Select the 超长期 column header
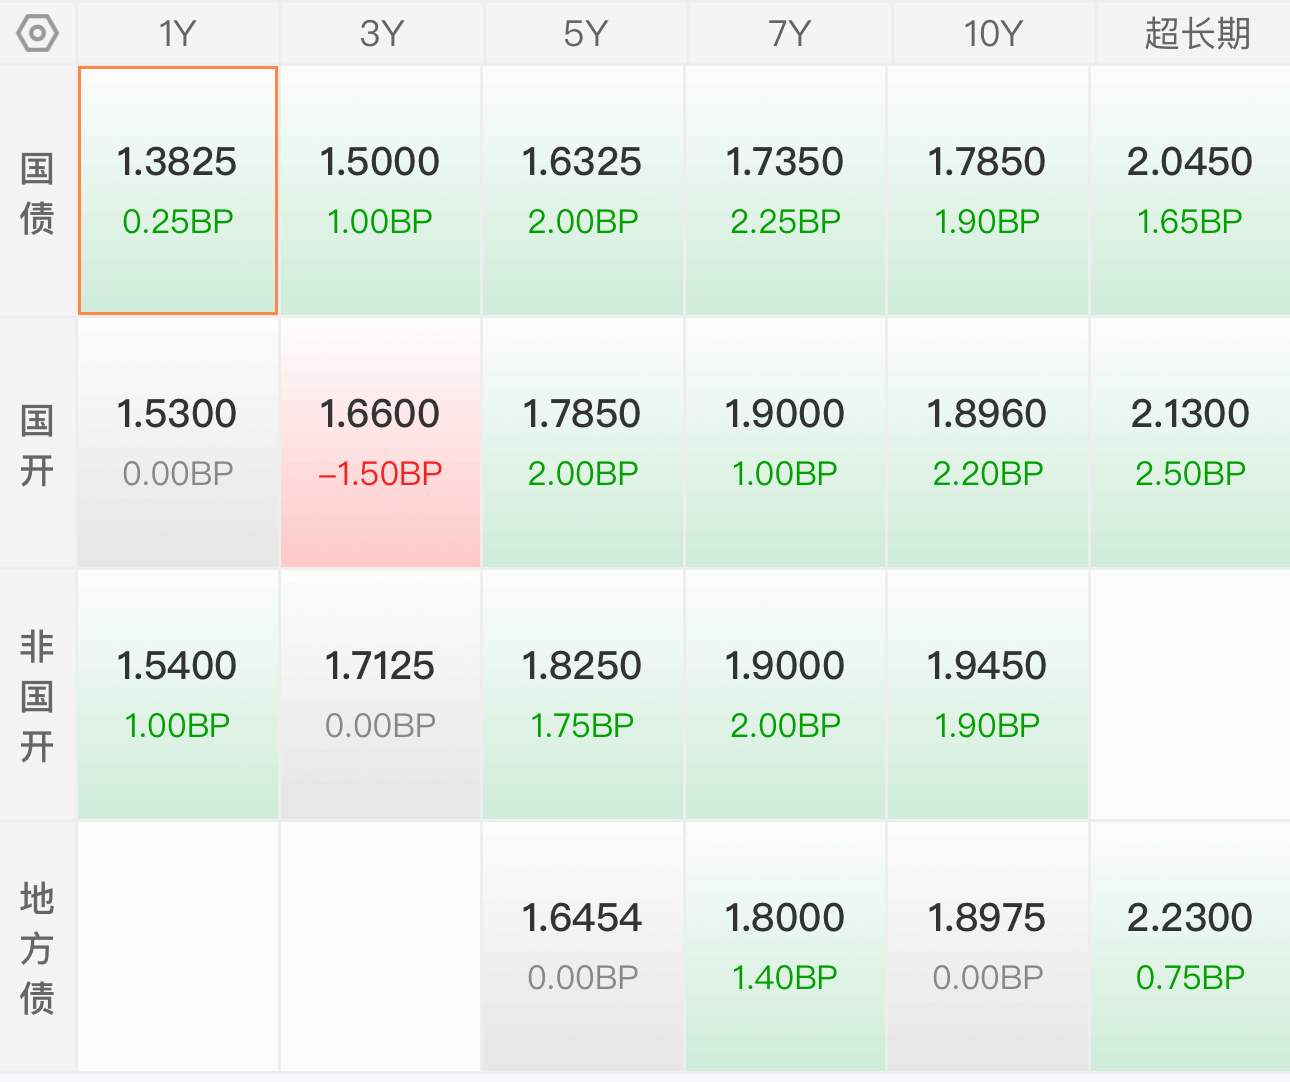1290x1082 pixels. coord(1196,33)
